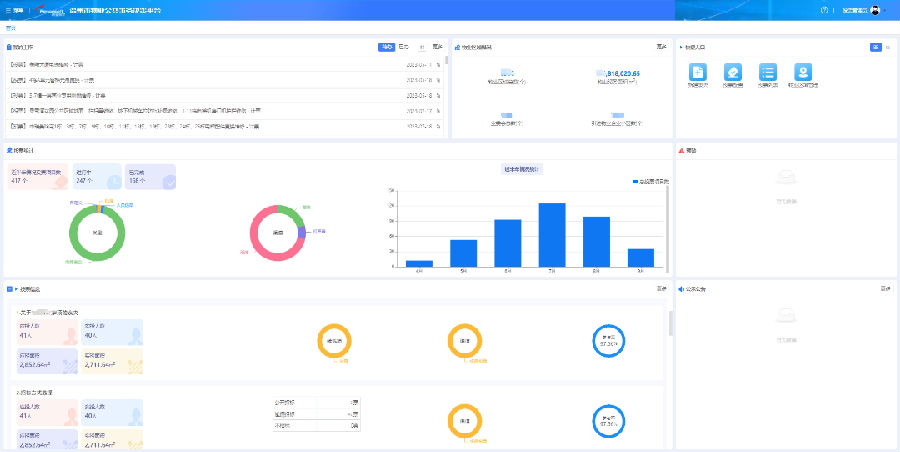
Task: Click the help question mark icon
Action: click(x=824, y=10)
